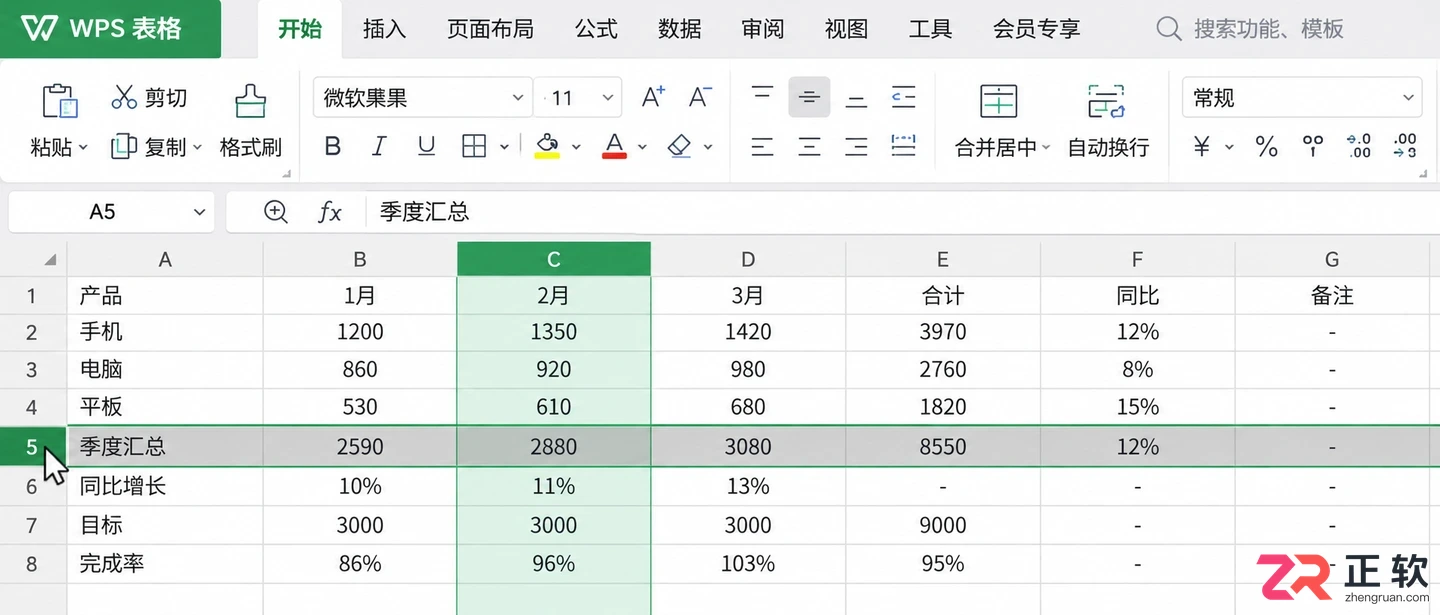Open fill color dropdown arrow
1440x615 pixels.
(x=576, y=148)
